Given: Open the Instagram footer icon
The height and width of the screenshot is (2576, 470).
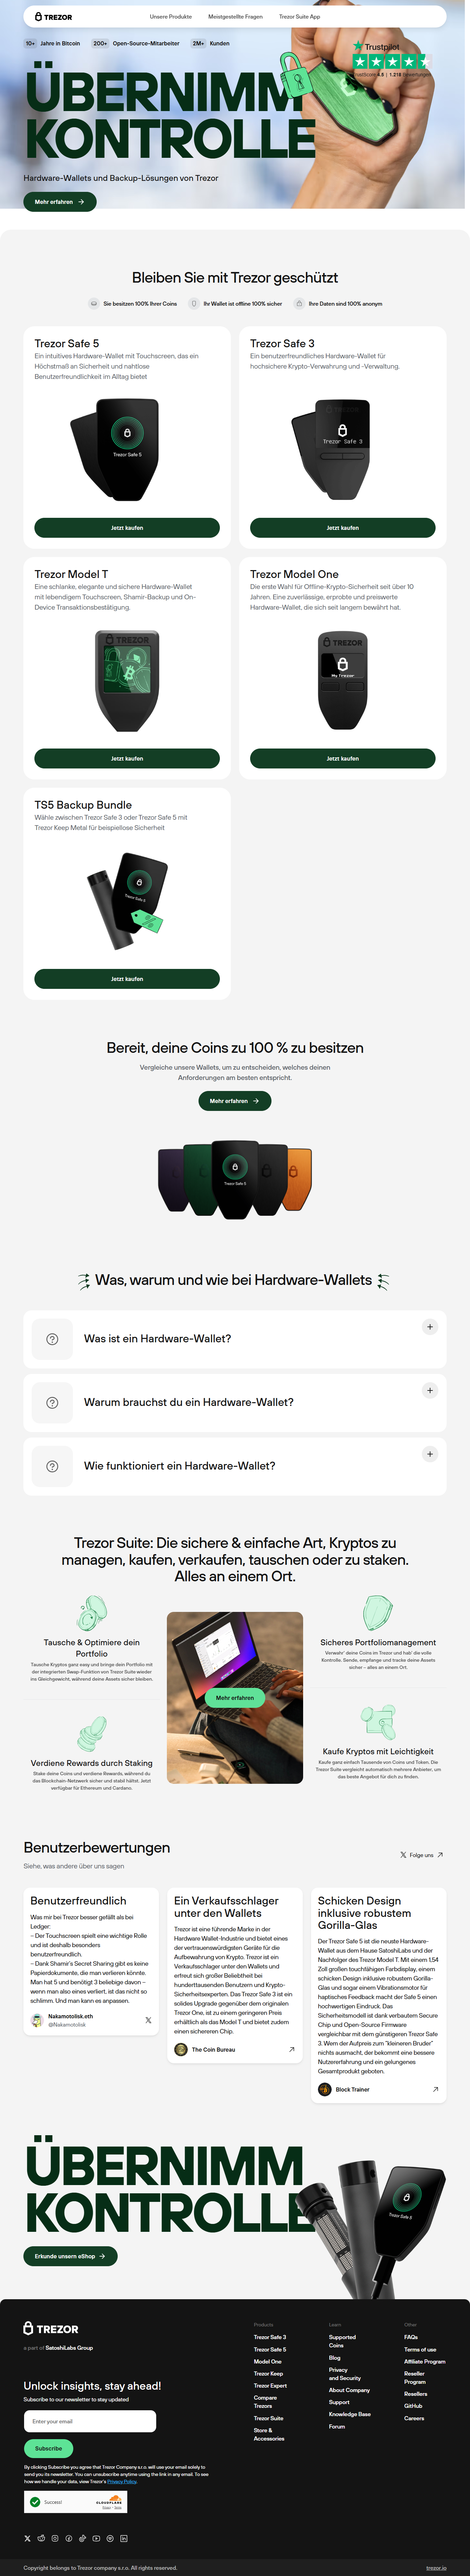Looking at the screenshot, I should click(x=55, y=2538).
